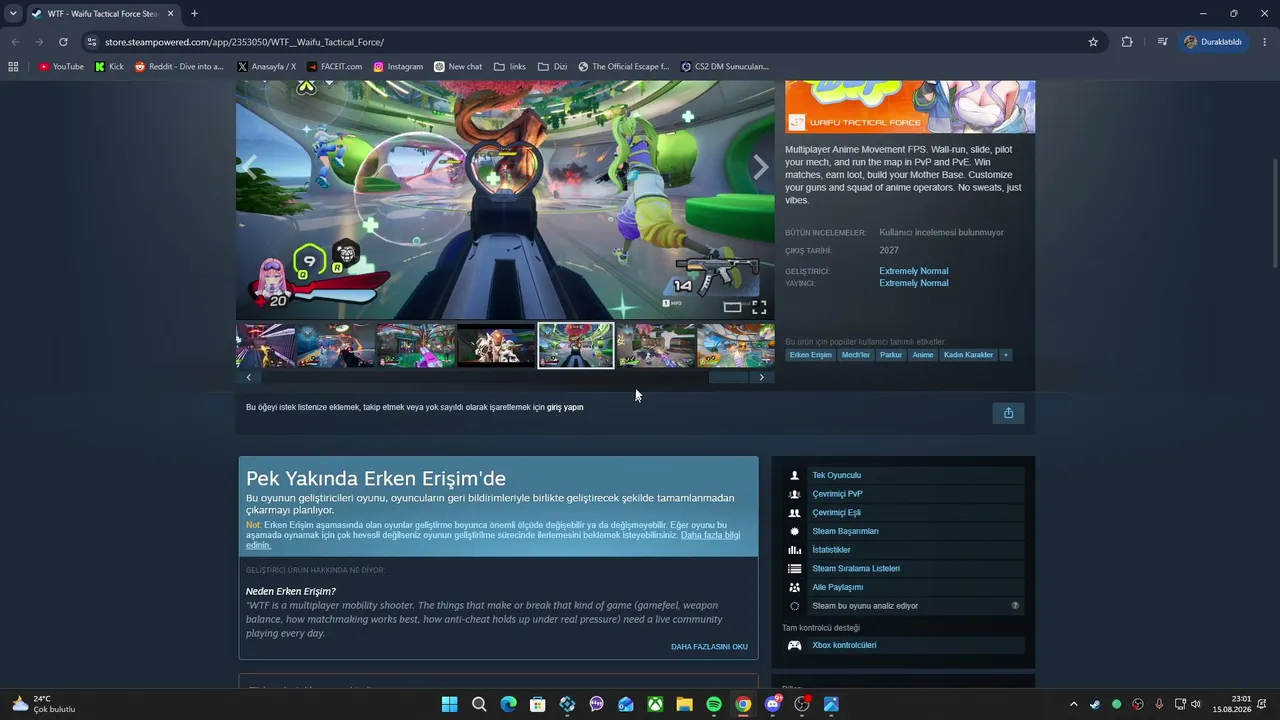Viewport: 1280px width, 720px height.
Task: Click the Erken Erişim tag
Action: (x=810, y=355)
